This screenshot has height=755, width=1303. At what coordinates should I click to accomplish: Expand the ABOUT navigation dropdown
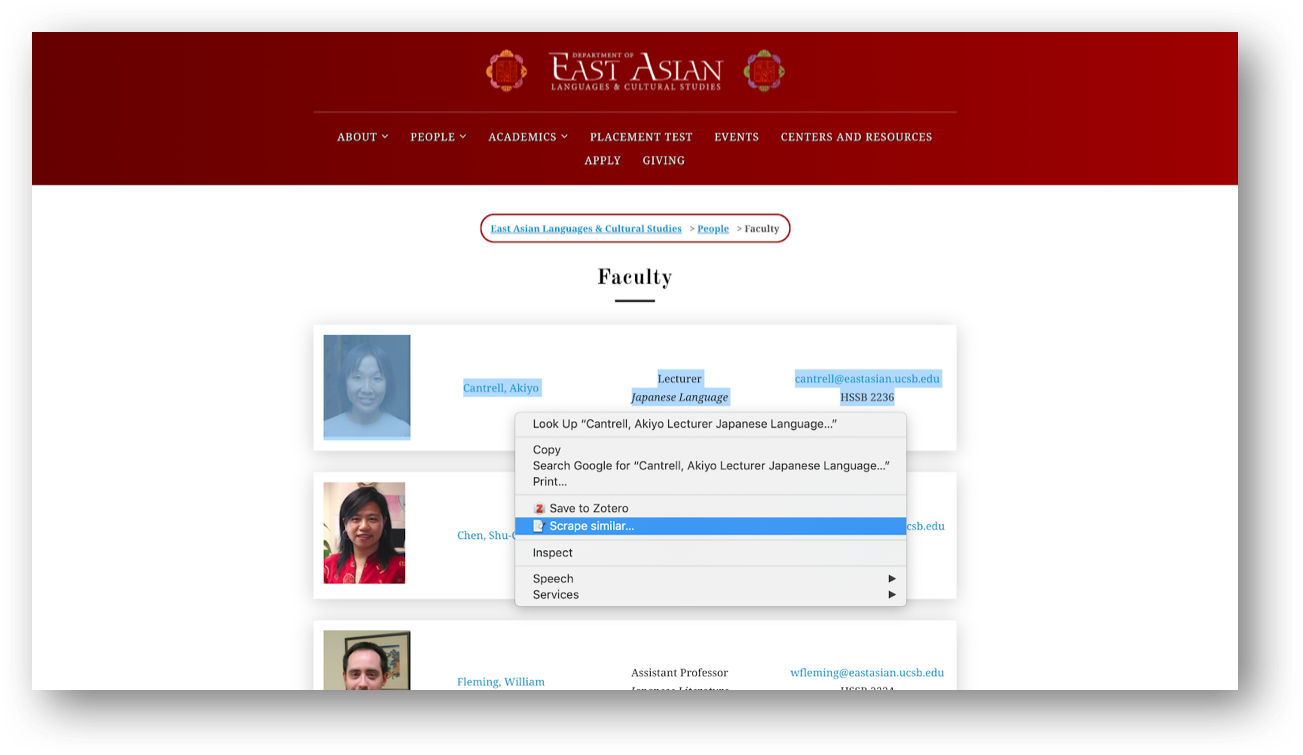[363, 137]
